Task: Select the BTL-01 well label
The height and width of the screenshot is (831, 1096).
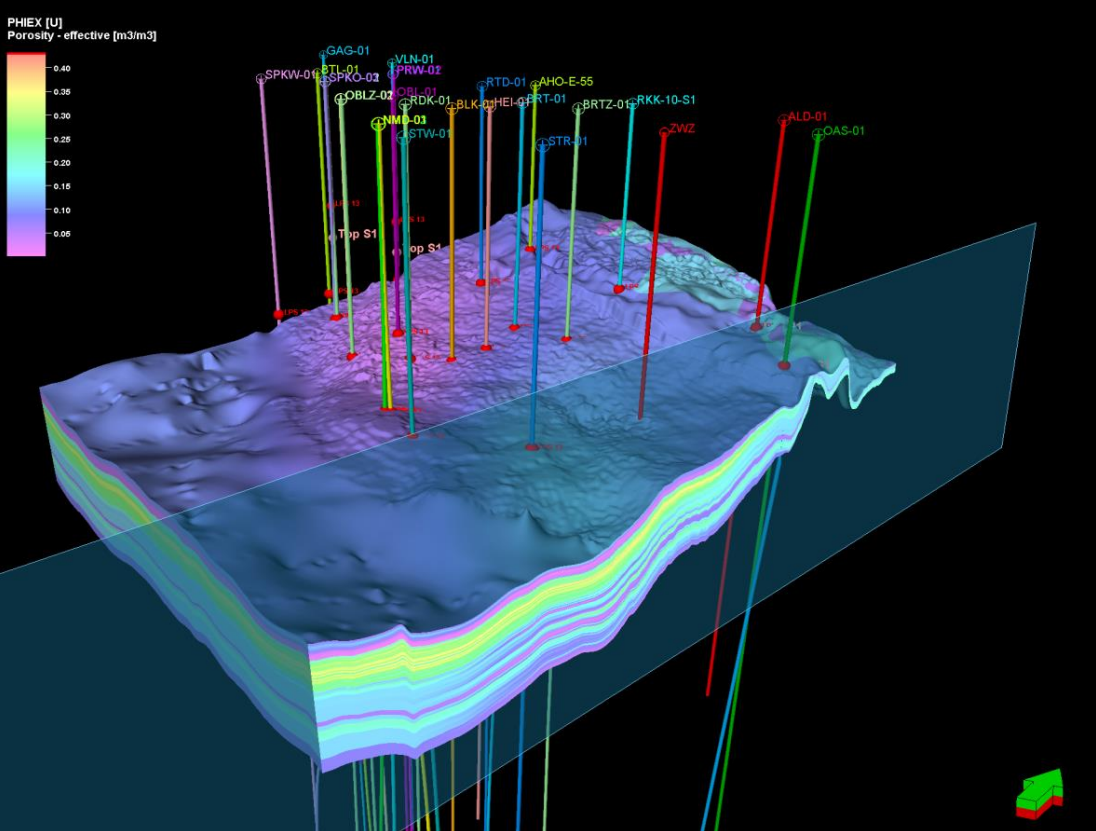Action: [340, 69]
